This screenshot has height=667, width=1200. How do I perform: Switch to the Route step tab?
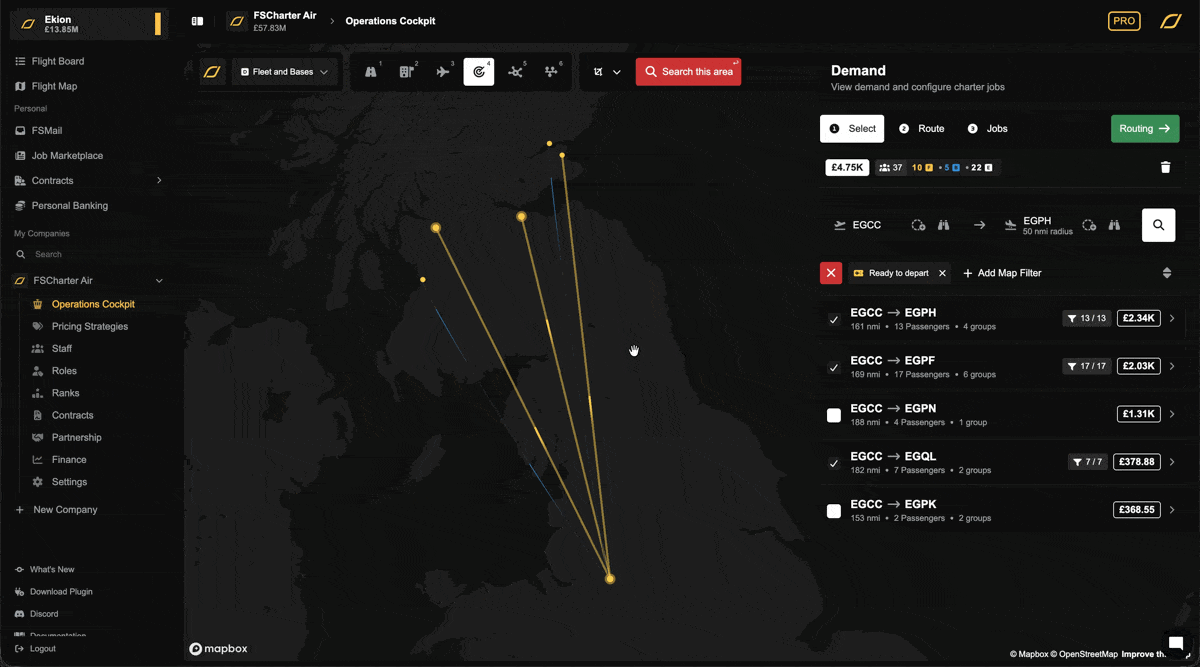pyautogui.click(x=921, y=129)
